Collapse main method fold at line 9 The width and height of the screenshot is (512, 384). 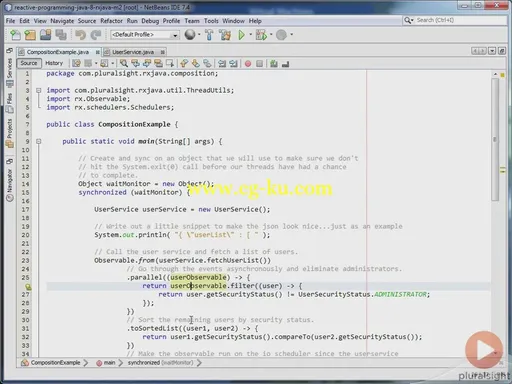[x=39, y=141]
